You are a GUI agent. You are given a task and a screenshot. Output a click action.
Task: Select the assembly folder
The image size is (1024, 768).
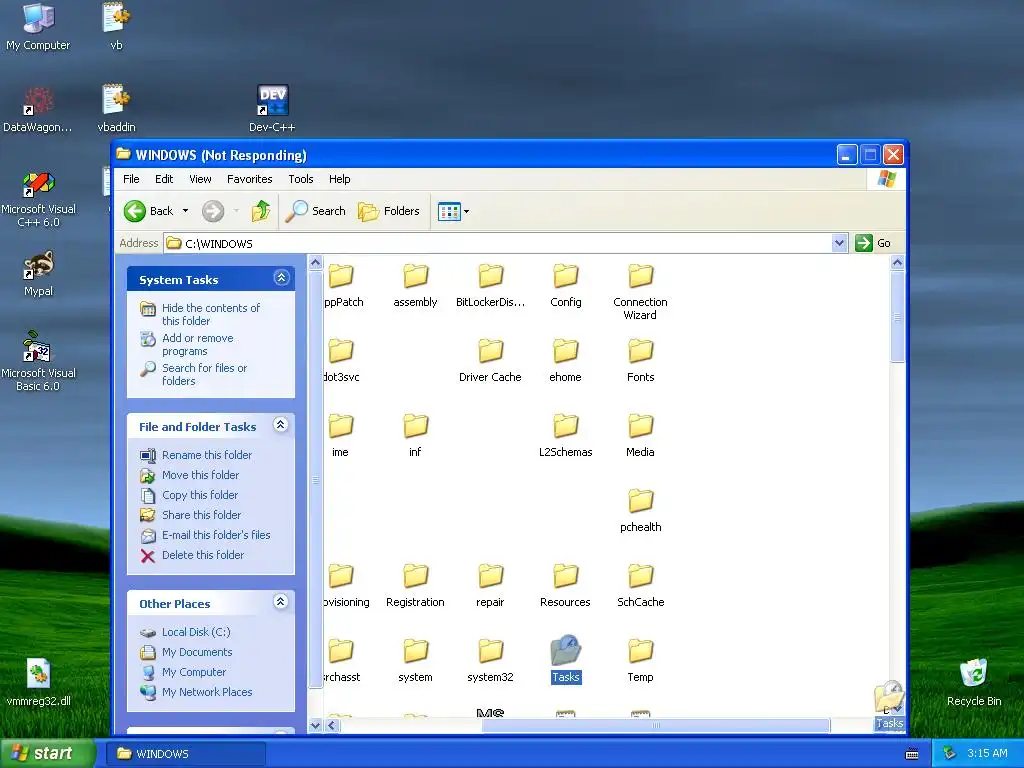415,285
